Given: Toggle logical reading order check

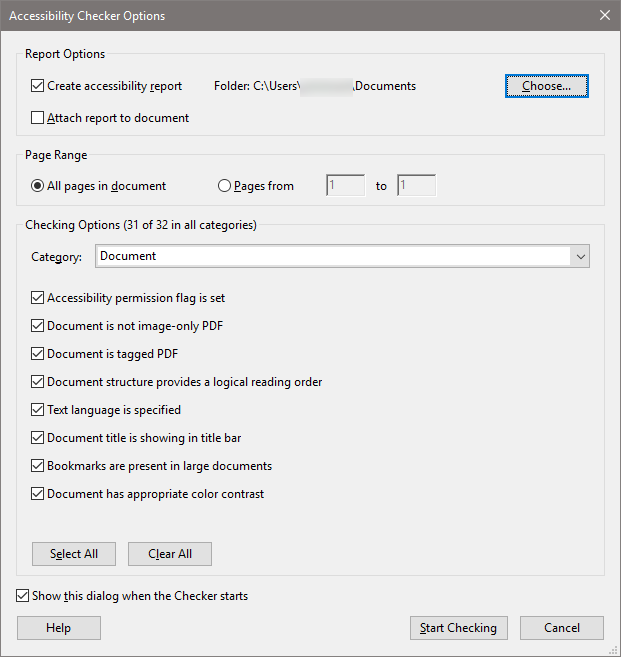Looking at the screenshot, I should [38, 382].
